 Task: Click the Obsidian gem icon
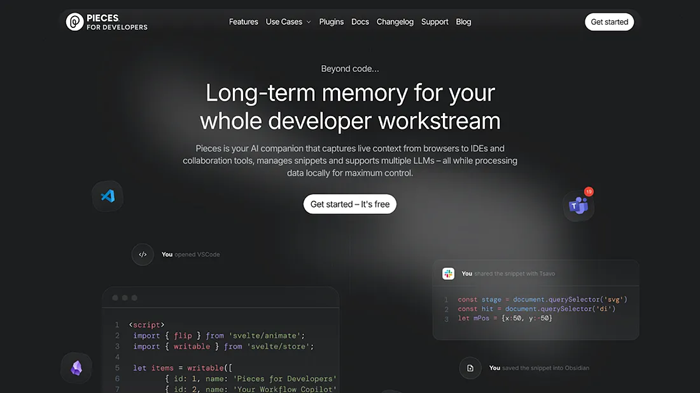click(76, 368)
